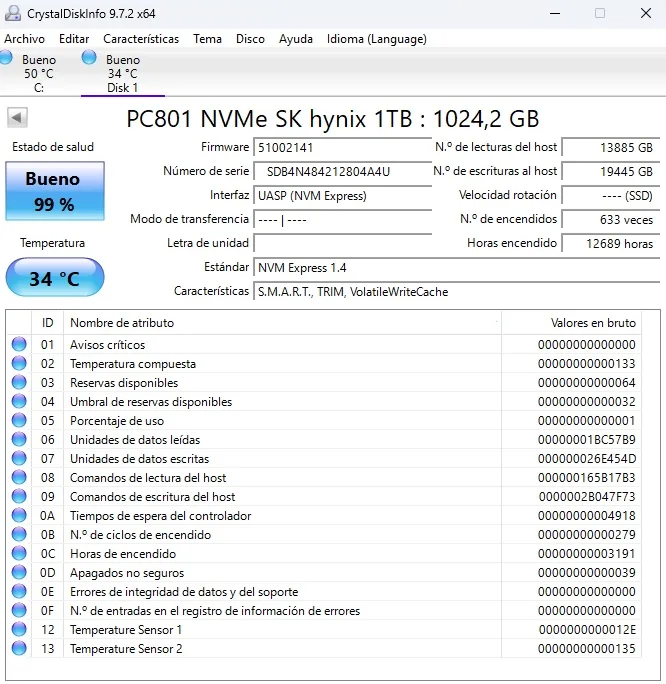The height and width of the screenshot is (684, 666).
Task: Select the Disk 1 drive tab
Action: click(x=123, y=72)
